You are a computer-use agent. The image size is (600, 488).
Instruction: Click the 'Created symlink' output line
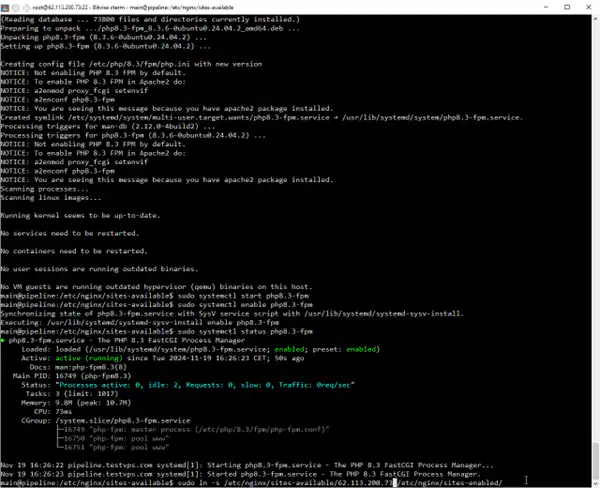coord(200,117)
